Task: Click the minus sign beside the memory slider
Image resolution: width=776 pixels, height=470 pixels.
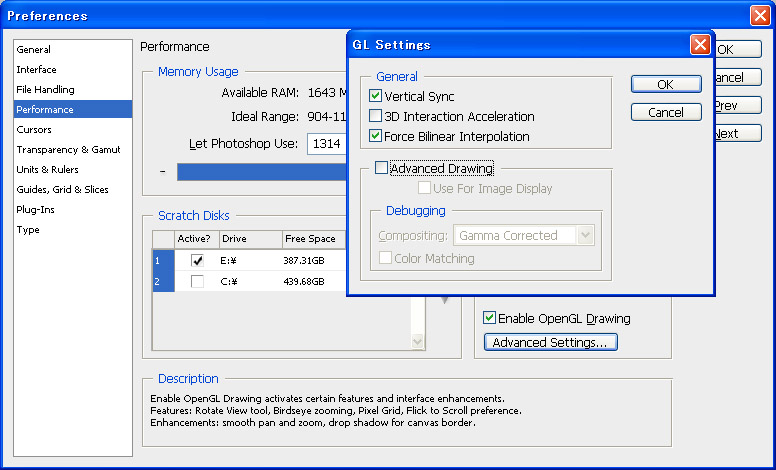Action: [x=163, y=172]
